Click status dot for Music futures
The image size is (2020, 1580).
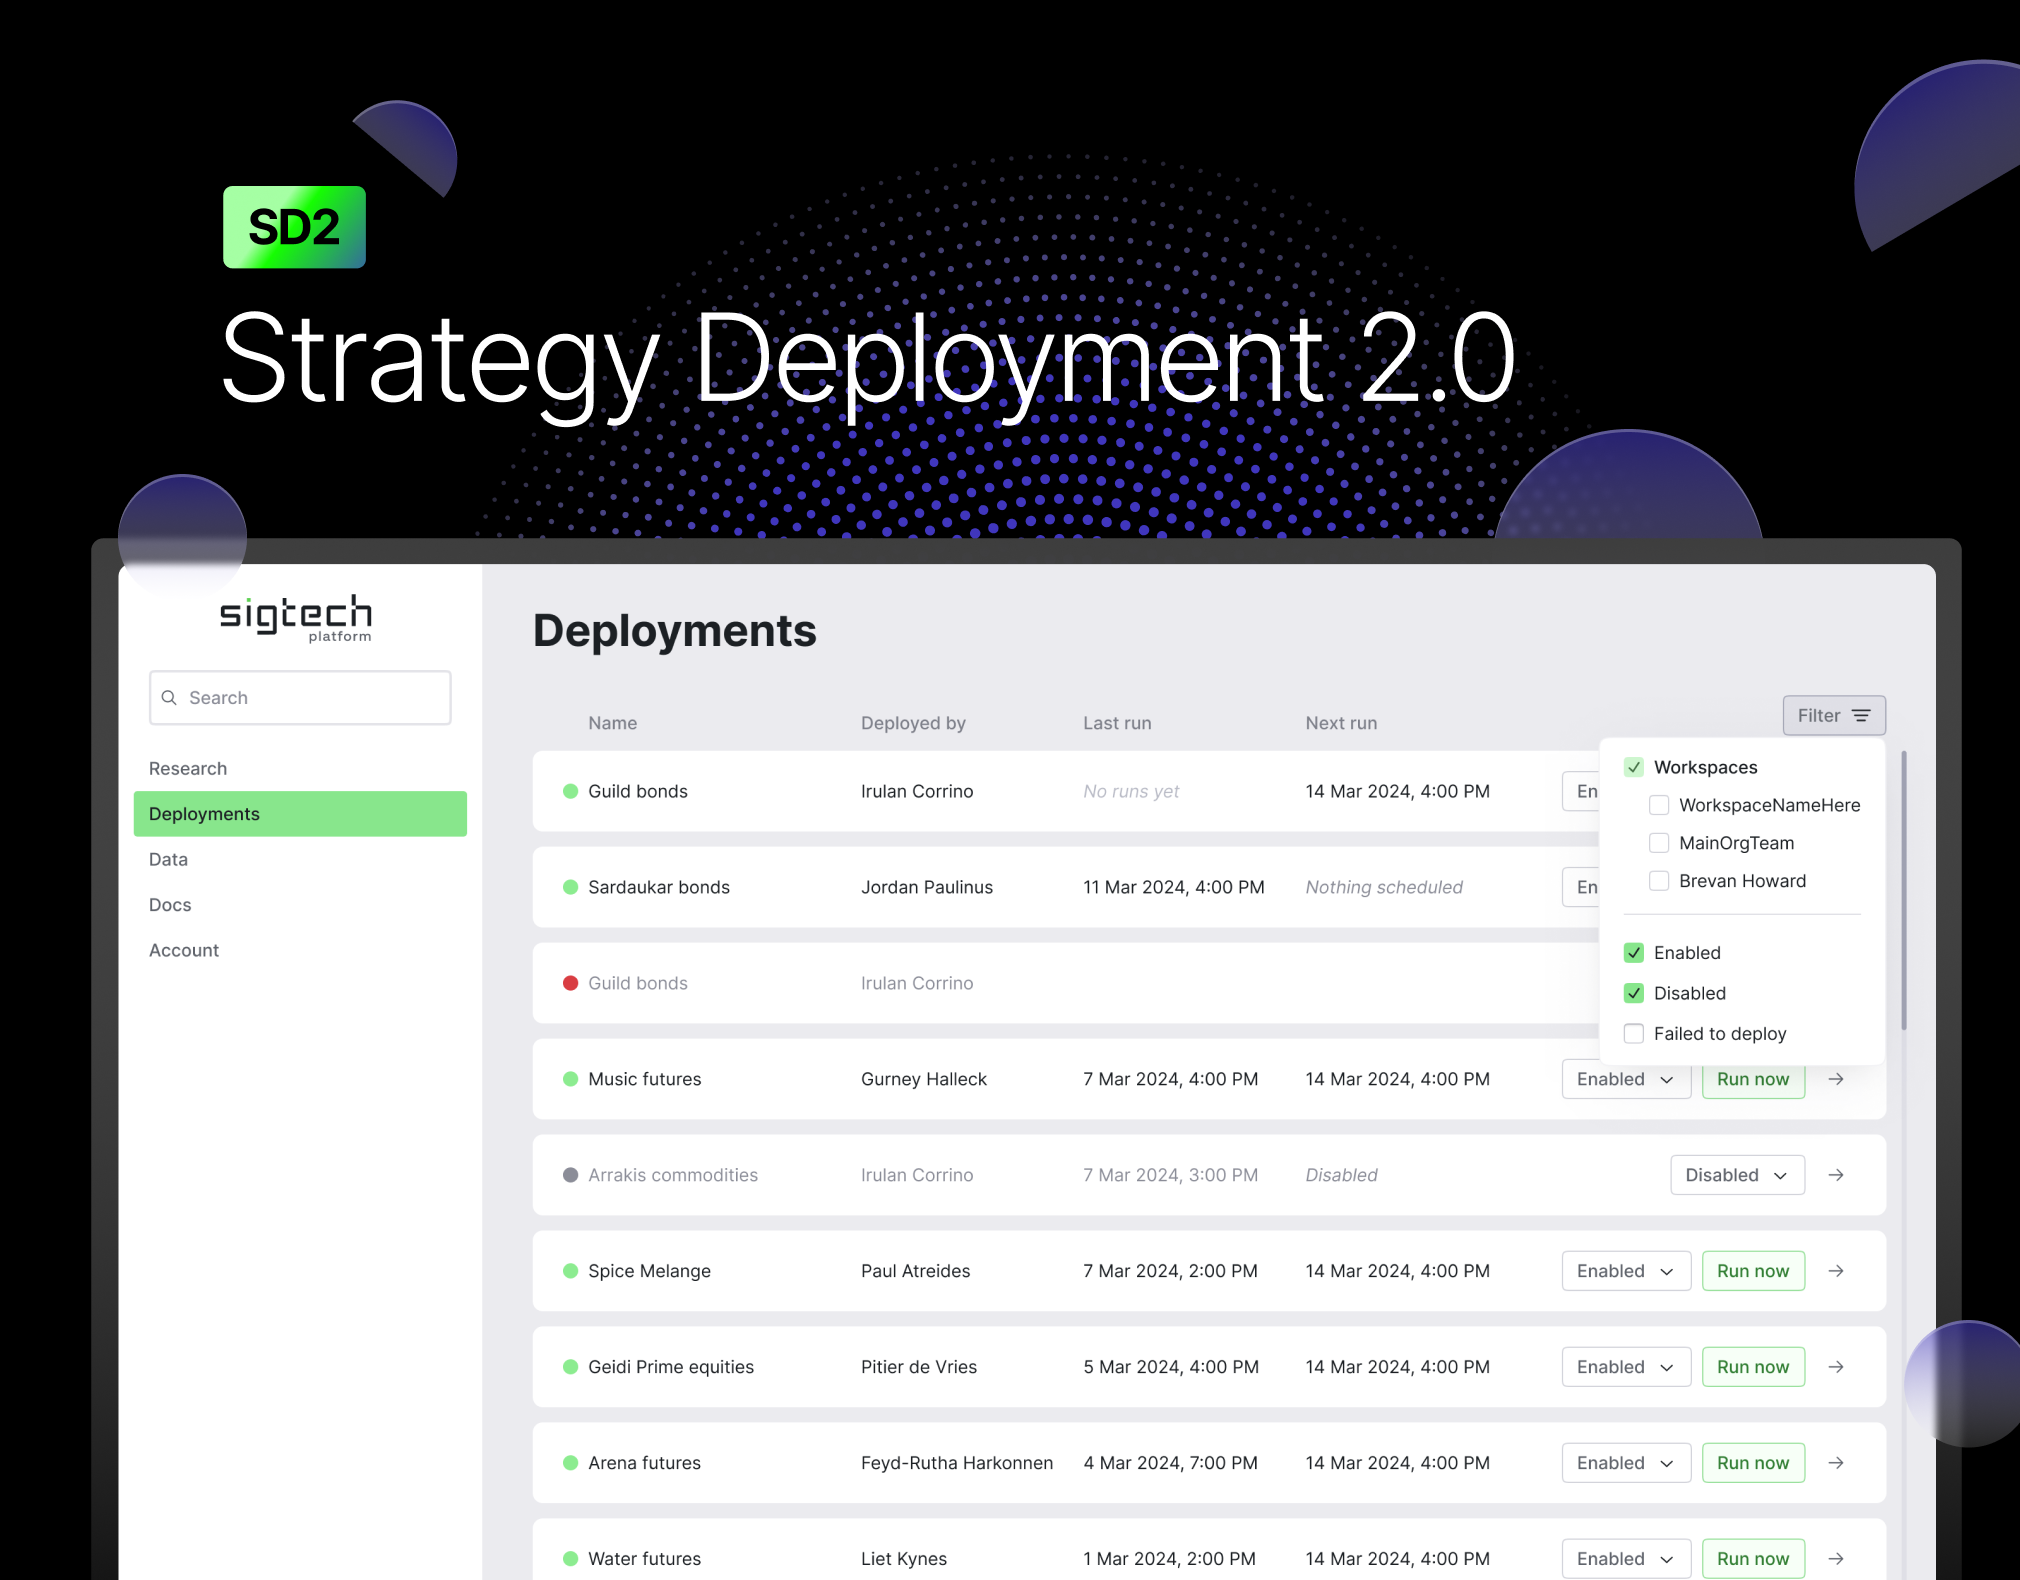(571, 1079)
